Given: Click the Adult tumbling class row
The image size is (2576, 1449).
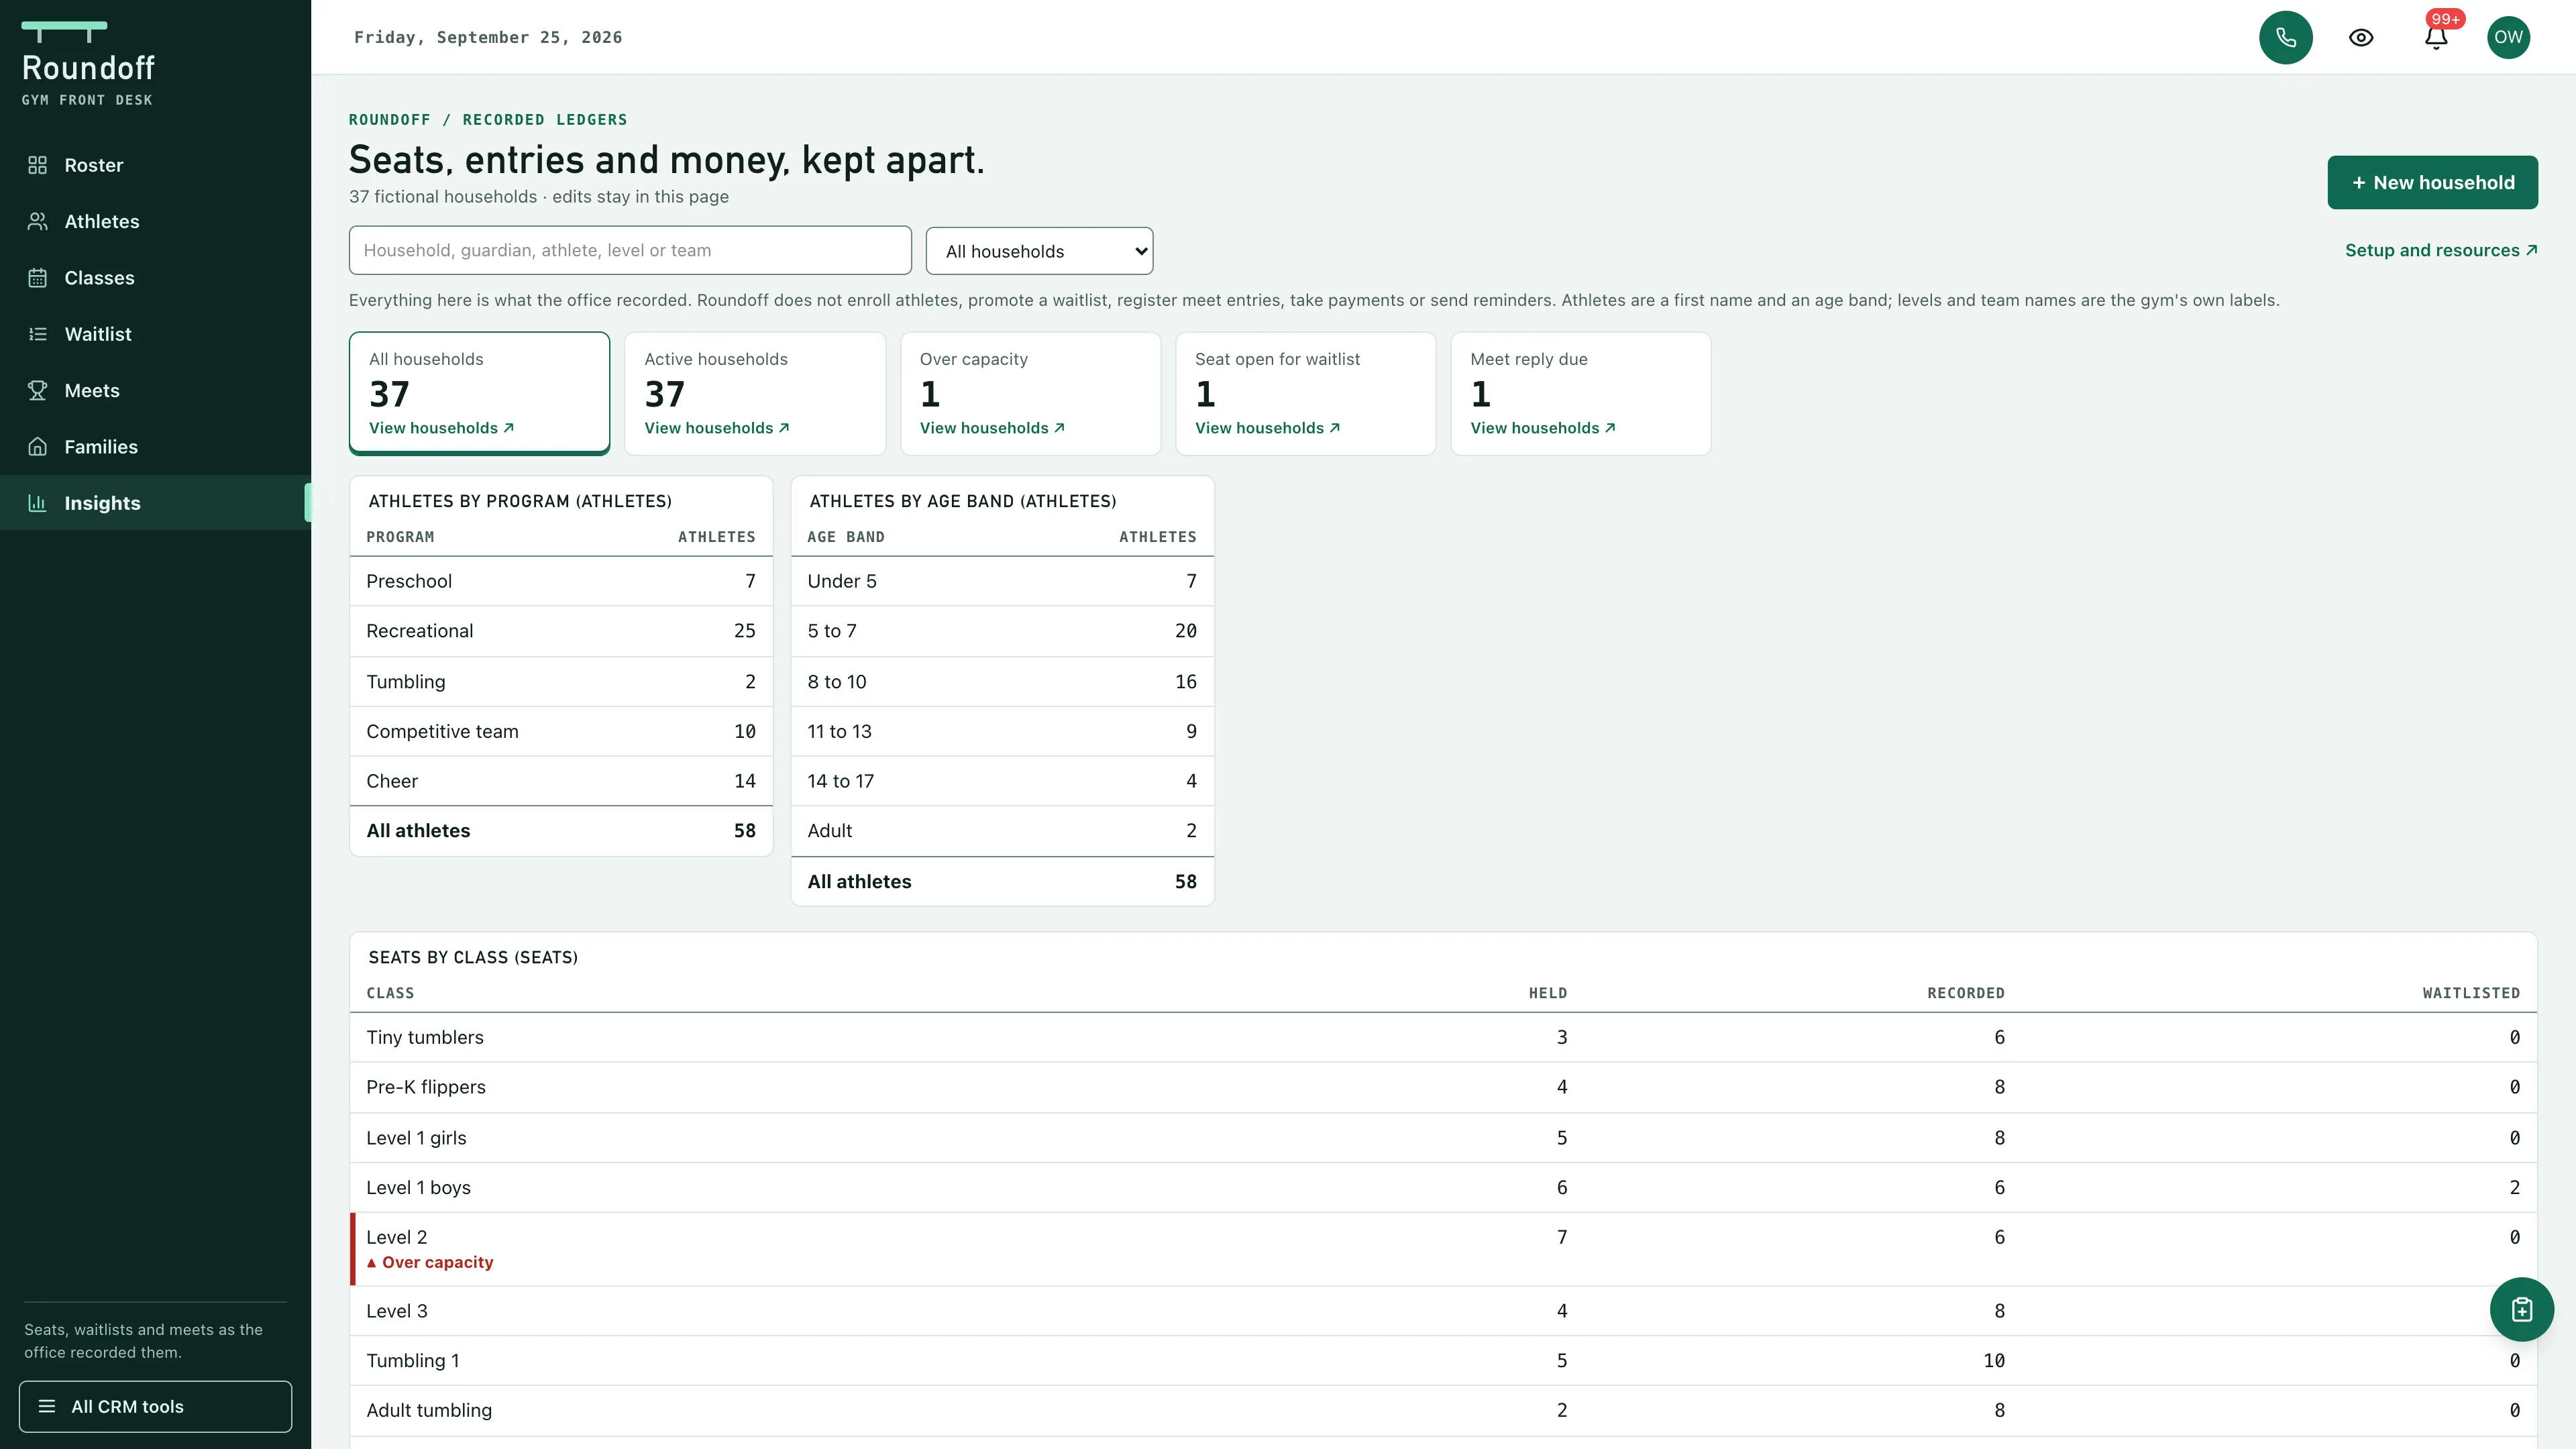Looking at the screenshot, I should point(1443,1410).
